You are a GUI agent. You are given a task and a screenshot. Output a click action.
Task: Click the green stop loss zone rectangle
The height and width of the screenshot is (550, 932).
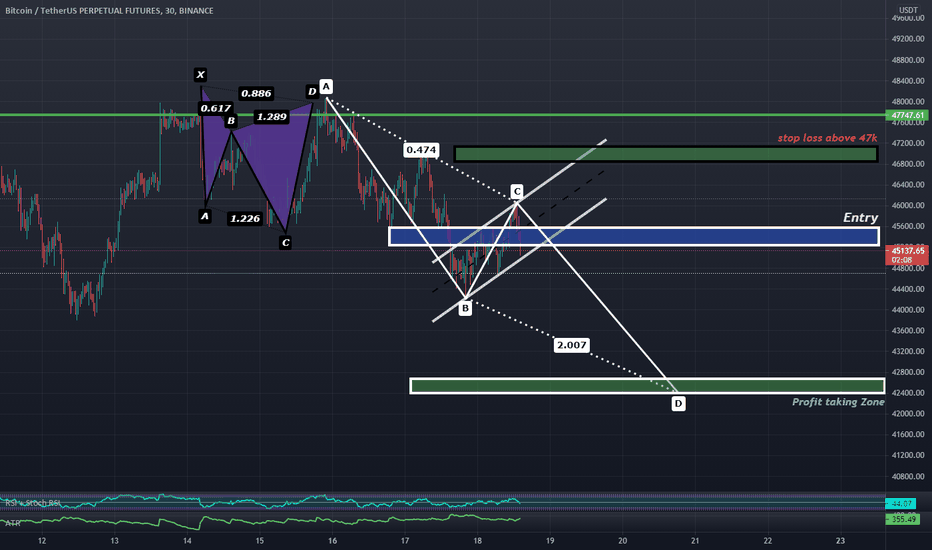[666, 154]
